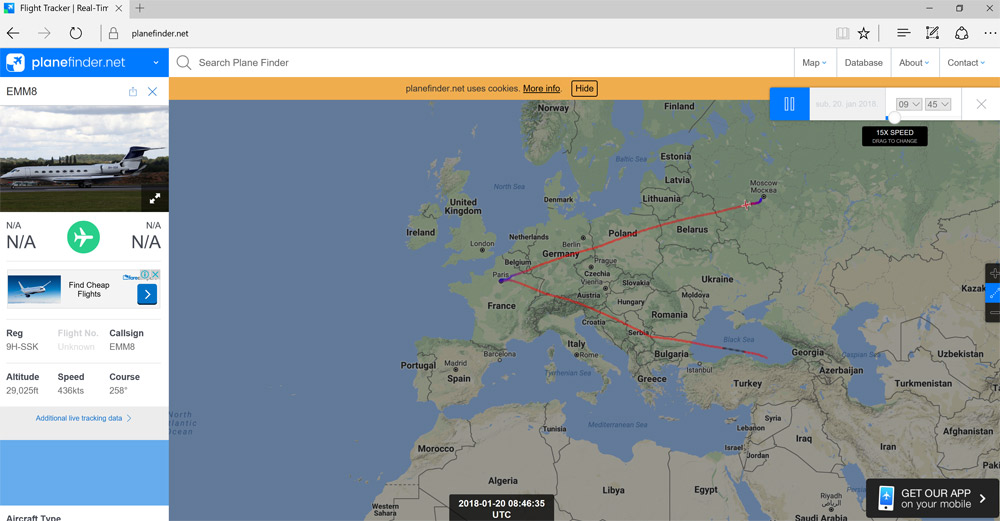Open the Contact menu
Image resolution: width=1000 pixels, height=521 pixels.
966,62
